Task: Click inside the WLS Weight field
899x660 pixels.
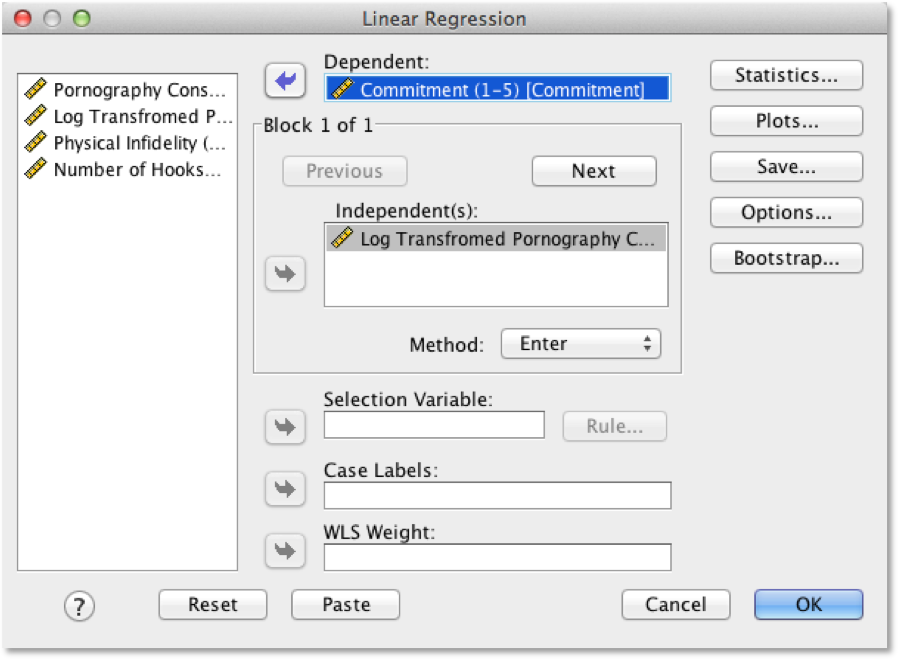Action: pyautogui.click(x=497, y=557)
